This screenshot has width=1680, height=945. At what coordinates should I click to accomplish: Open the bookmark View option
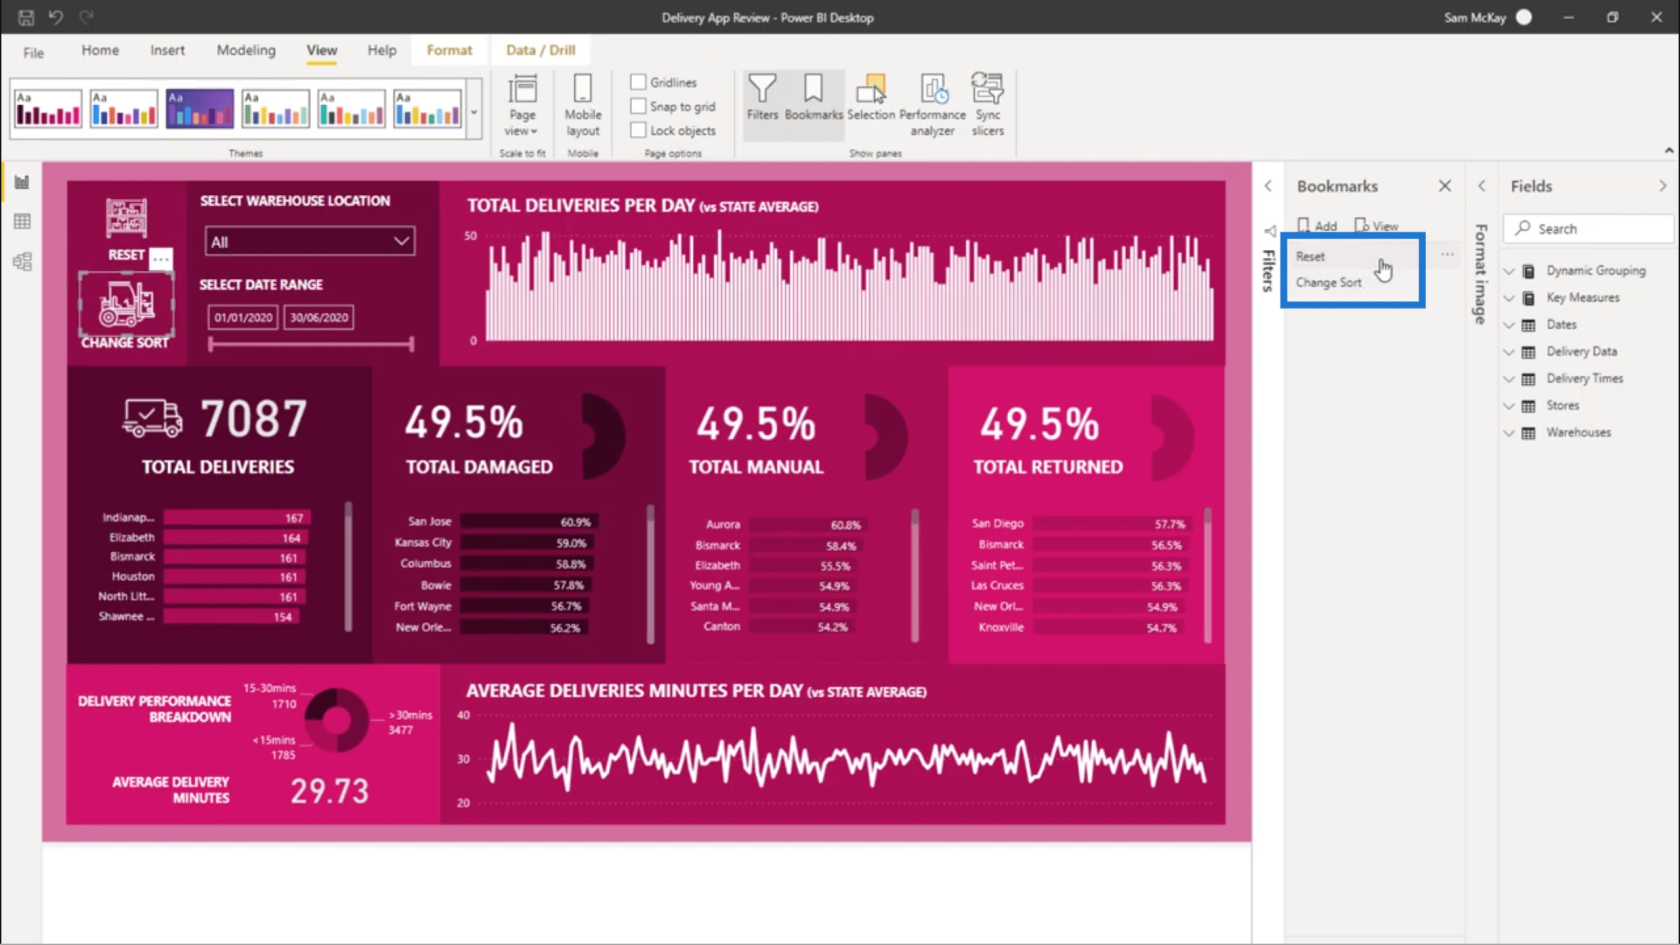point(1377,226)
